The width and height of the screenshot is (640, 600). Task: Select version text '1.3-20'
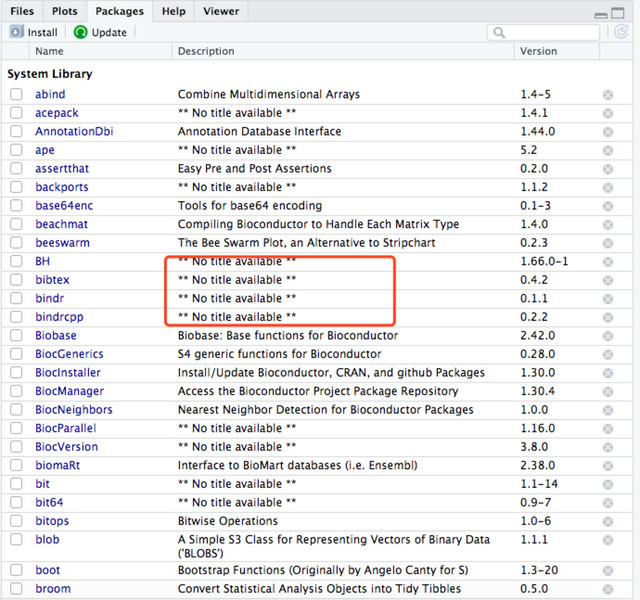tap(539, 570)
